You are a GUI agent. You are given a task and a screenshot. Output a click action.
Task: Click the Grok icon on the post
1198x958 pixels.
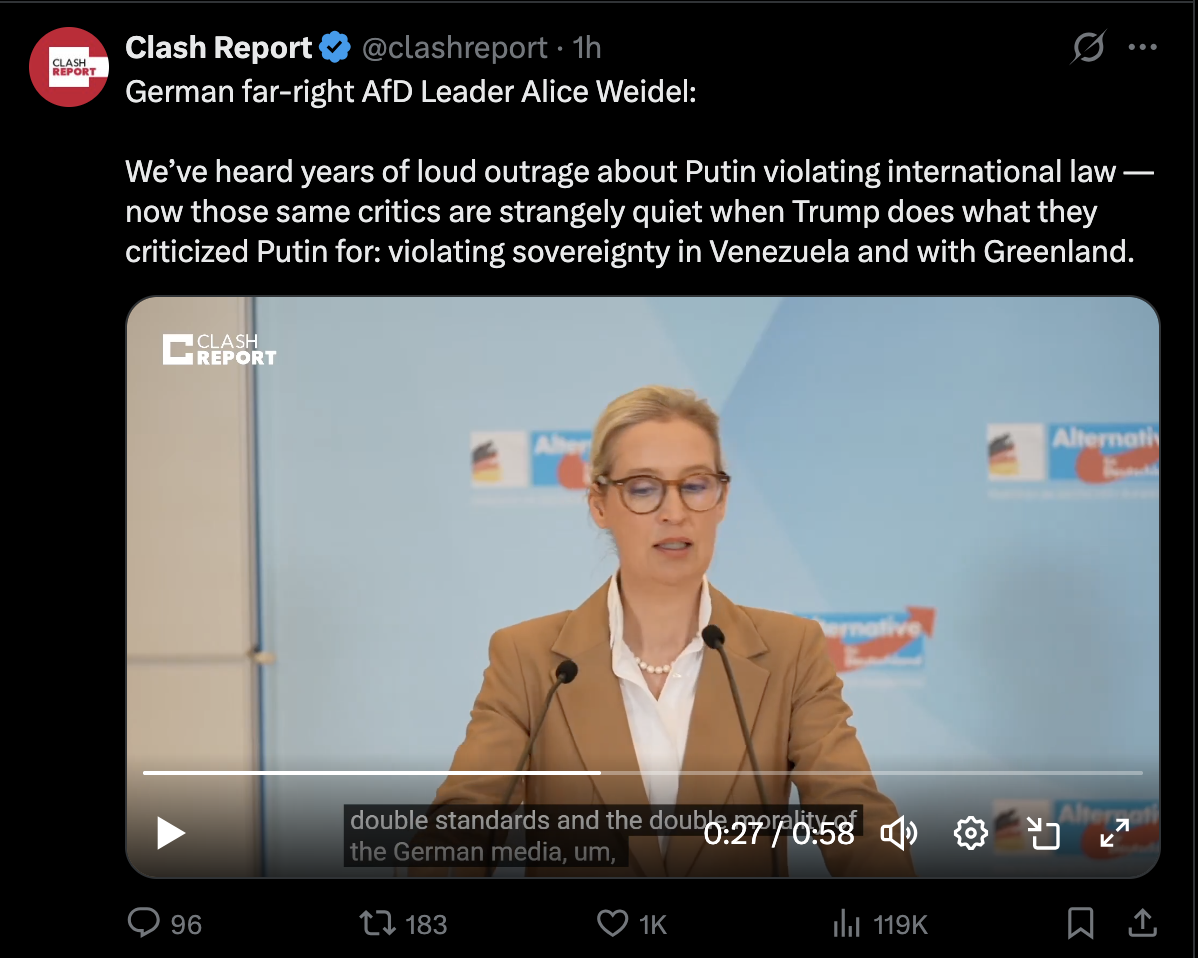(x=1088, y=47)
